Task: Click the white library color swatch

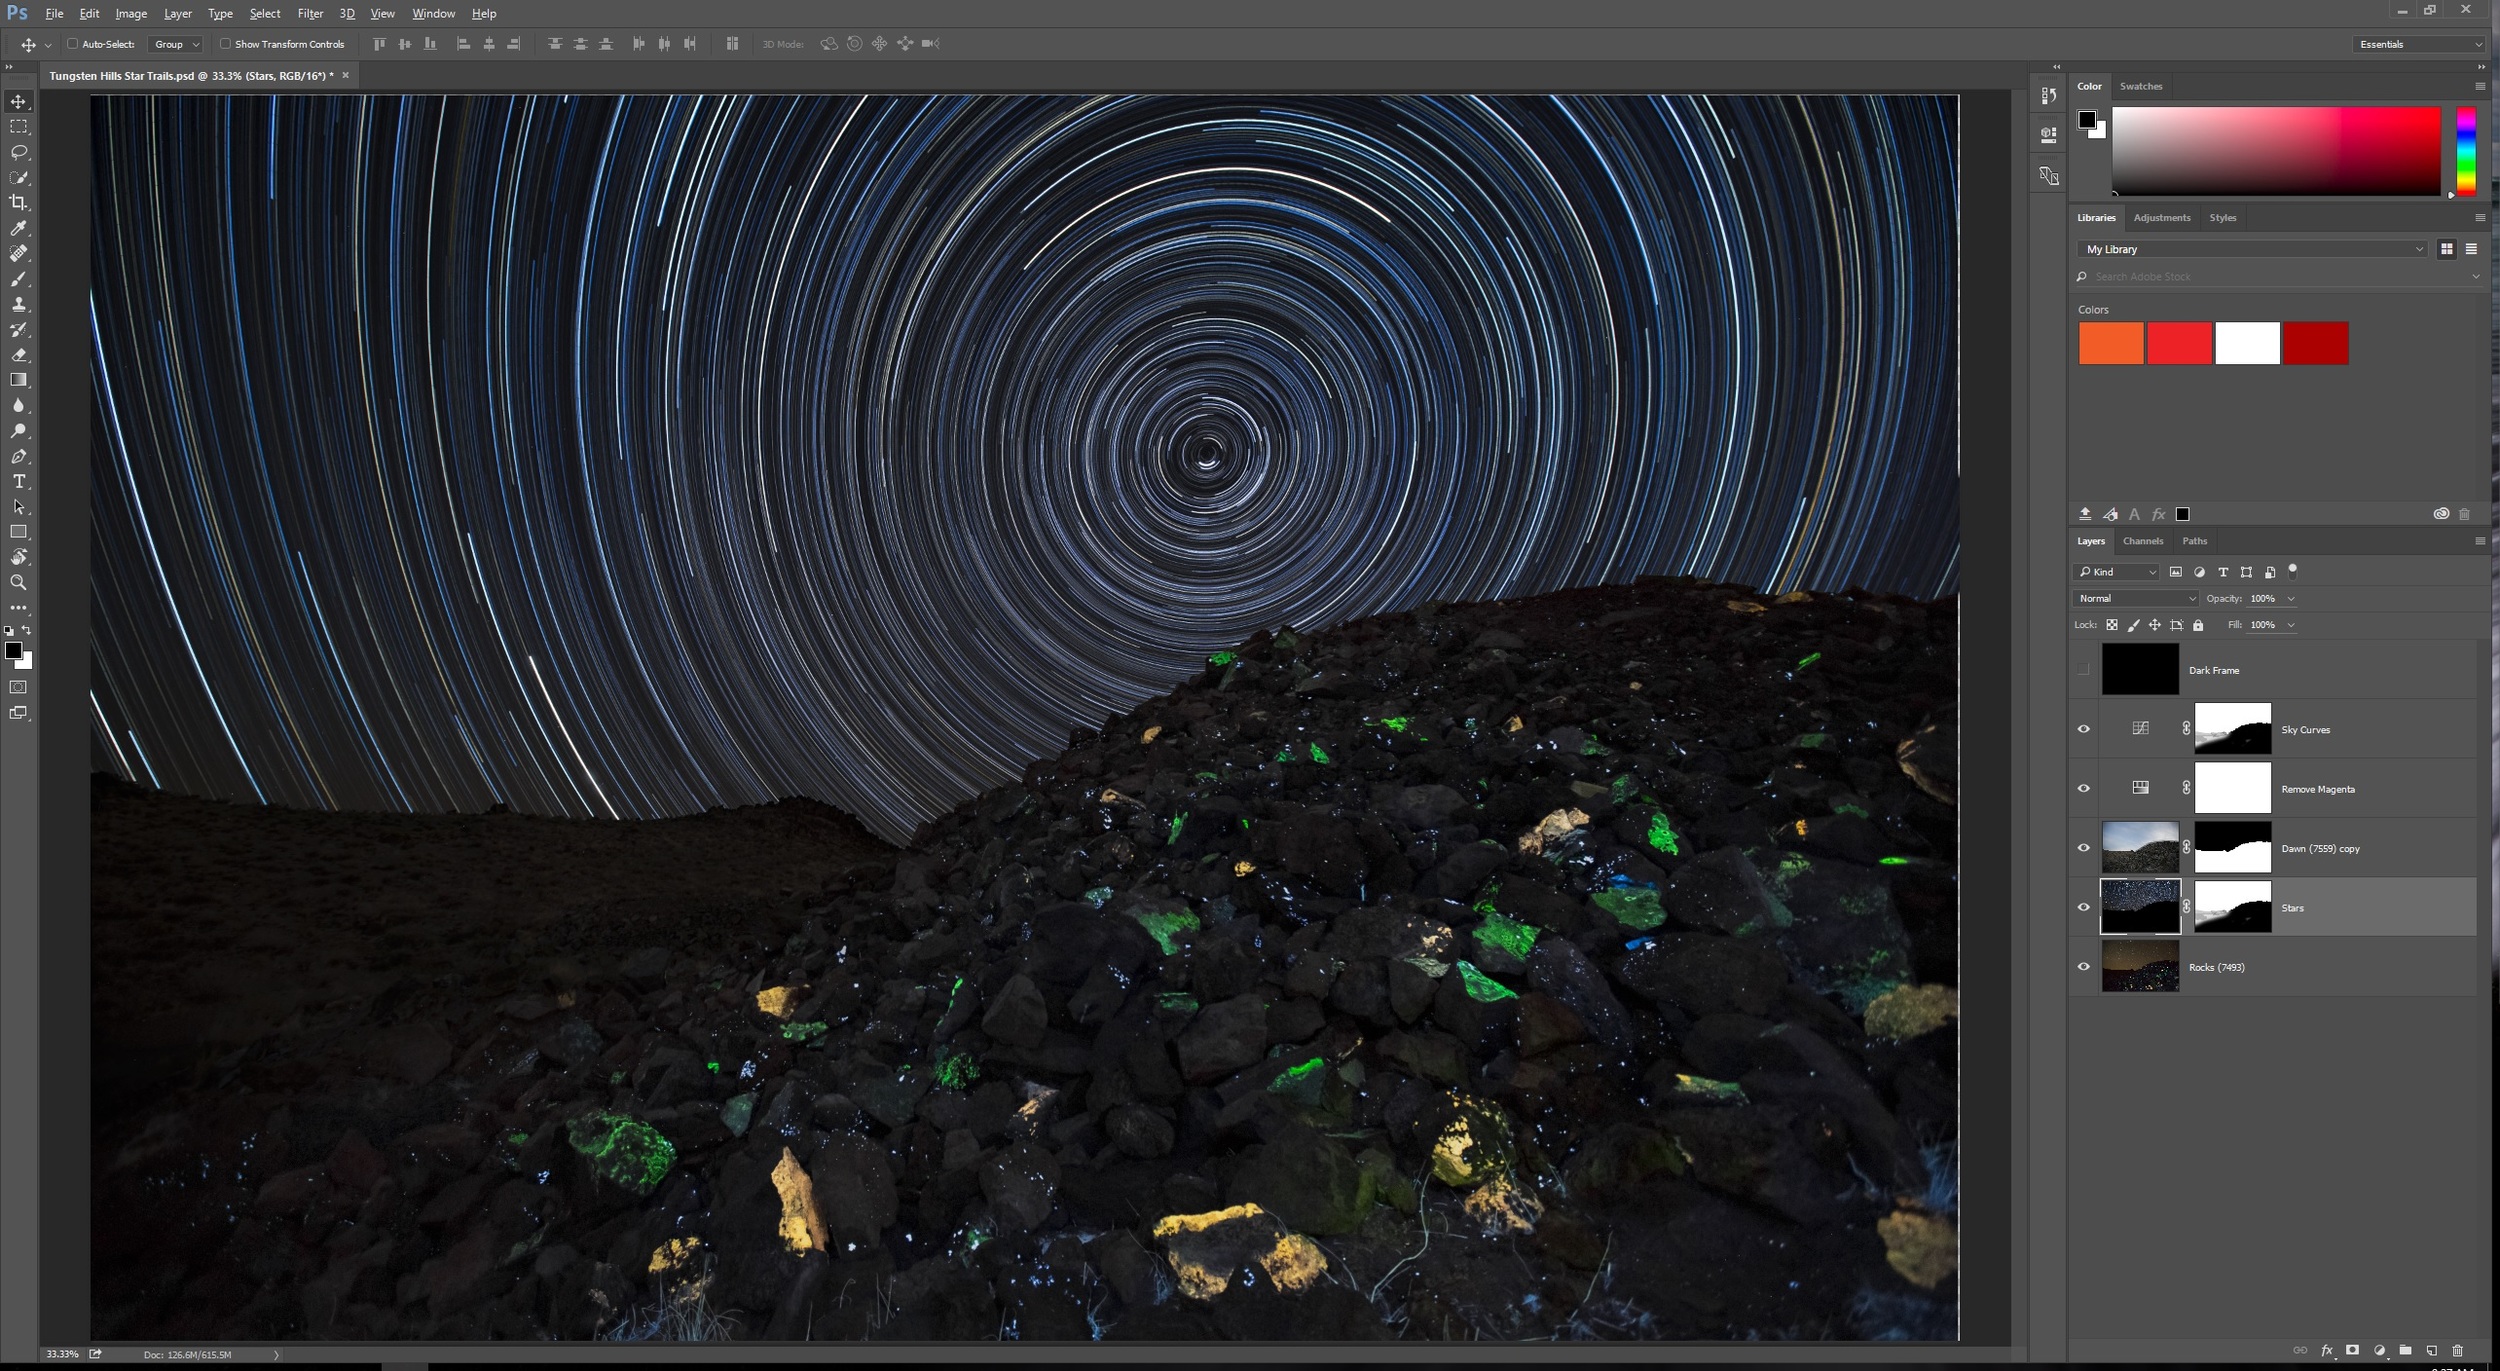Action: click(2247, 343)
